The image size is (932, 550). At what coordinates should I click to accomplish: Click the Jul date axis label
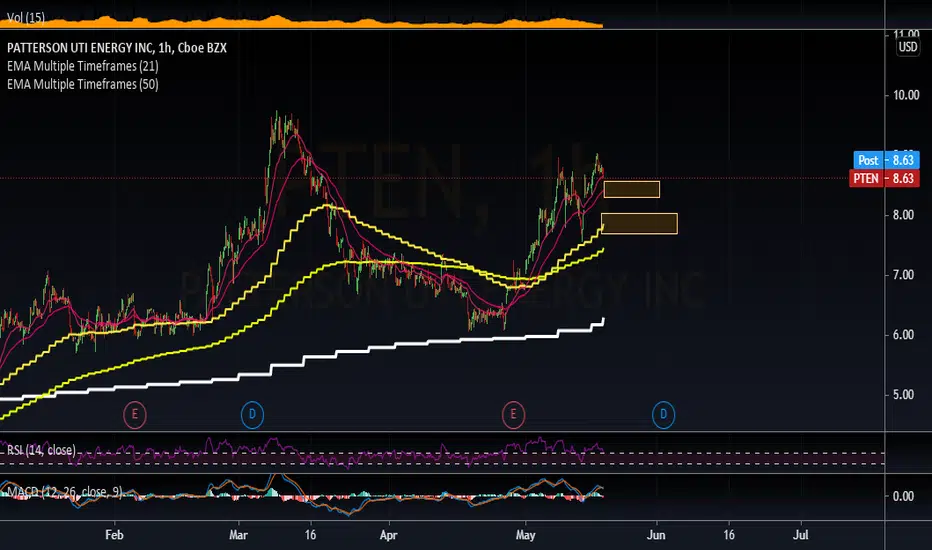[x=801, y=535]
